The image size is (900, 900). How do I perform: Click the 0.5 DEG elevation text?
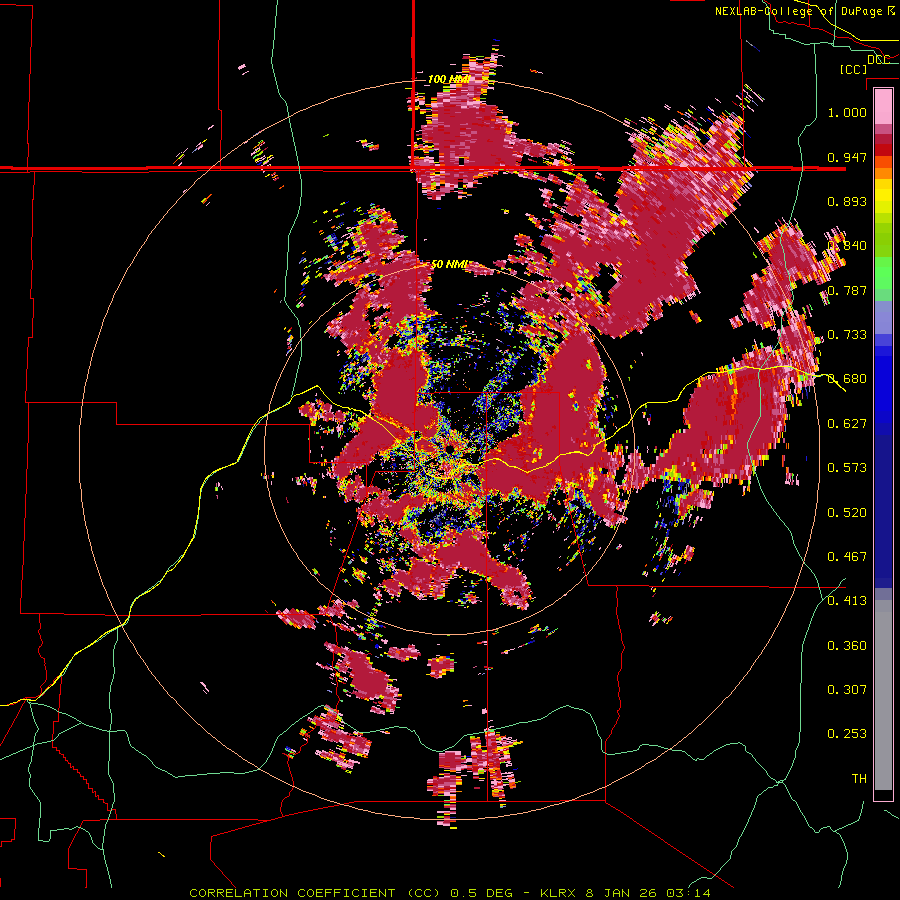pos(481,893)
